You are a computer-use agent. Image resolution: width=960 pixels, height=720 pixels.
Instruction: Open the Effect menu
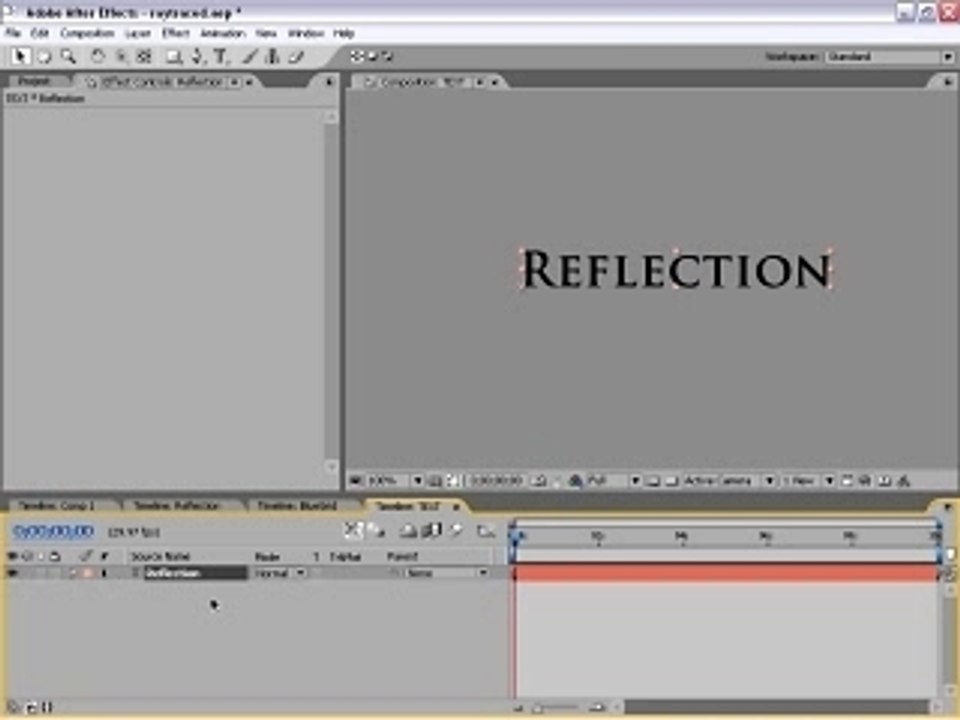coord(175,33)
